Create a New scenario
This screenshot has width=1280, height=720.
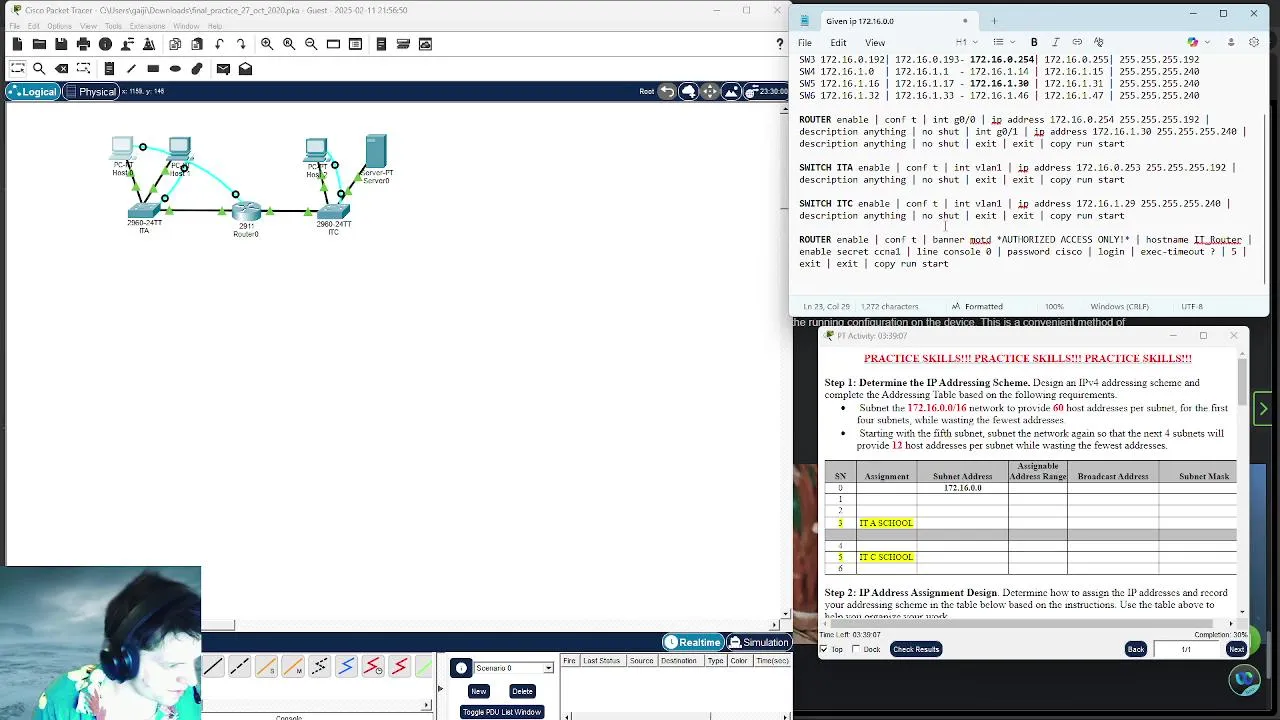click(x=479, y=691)
